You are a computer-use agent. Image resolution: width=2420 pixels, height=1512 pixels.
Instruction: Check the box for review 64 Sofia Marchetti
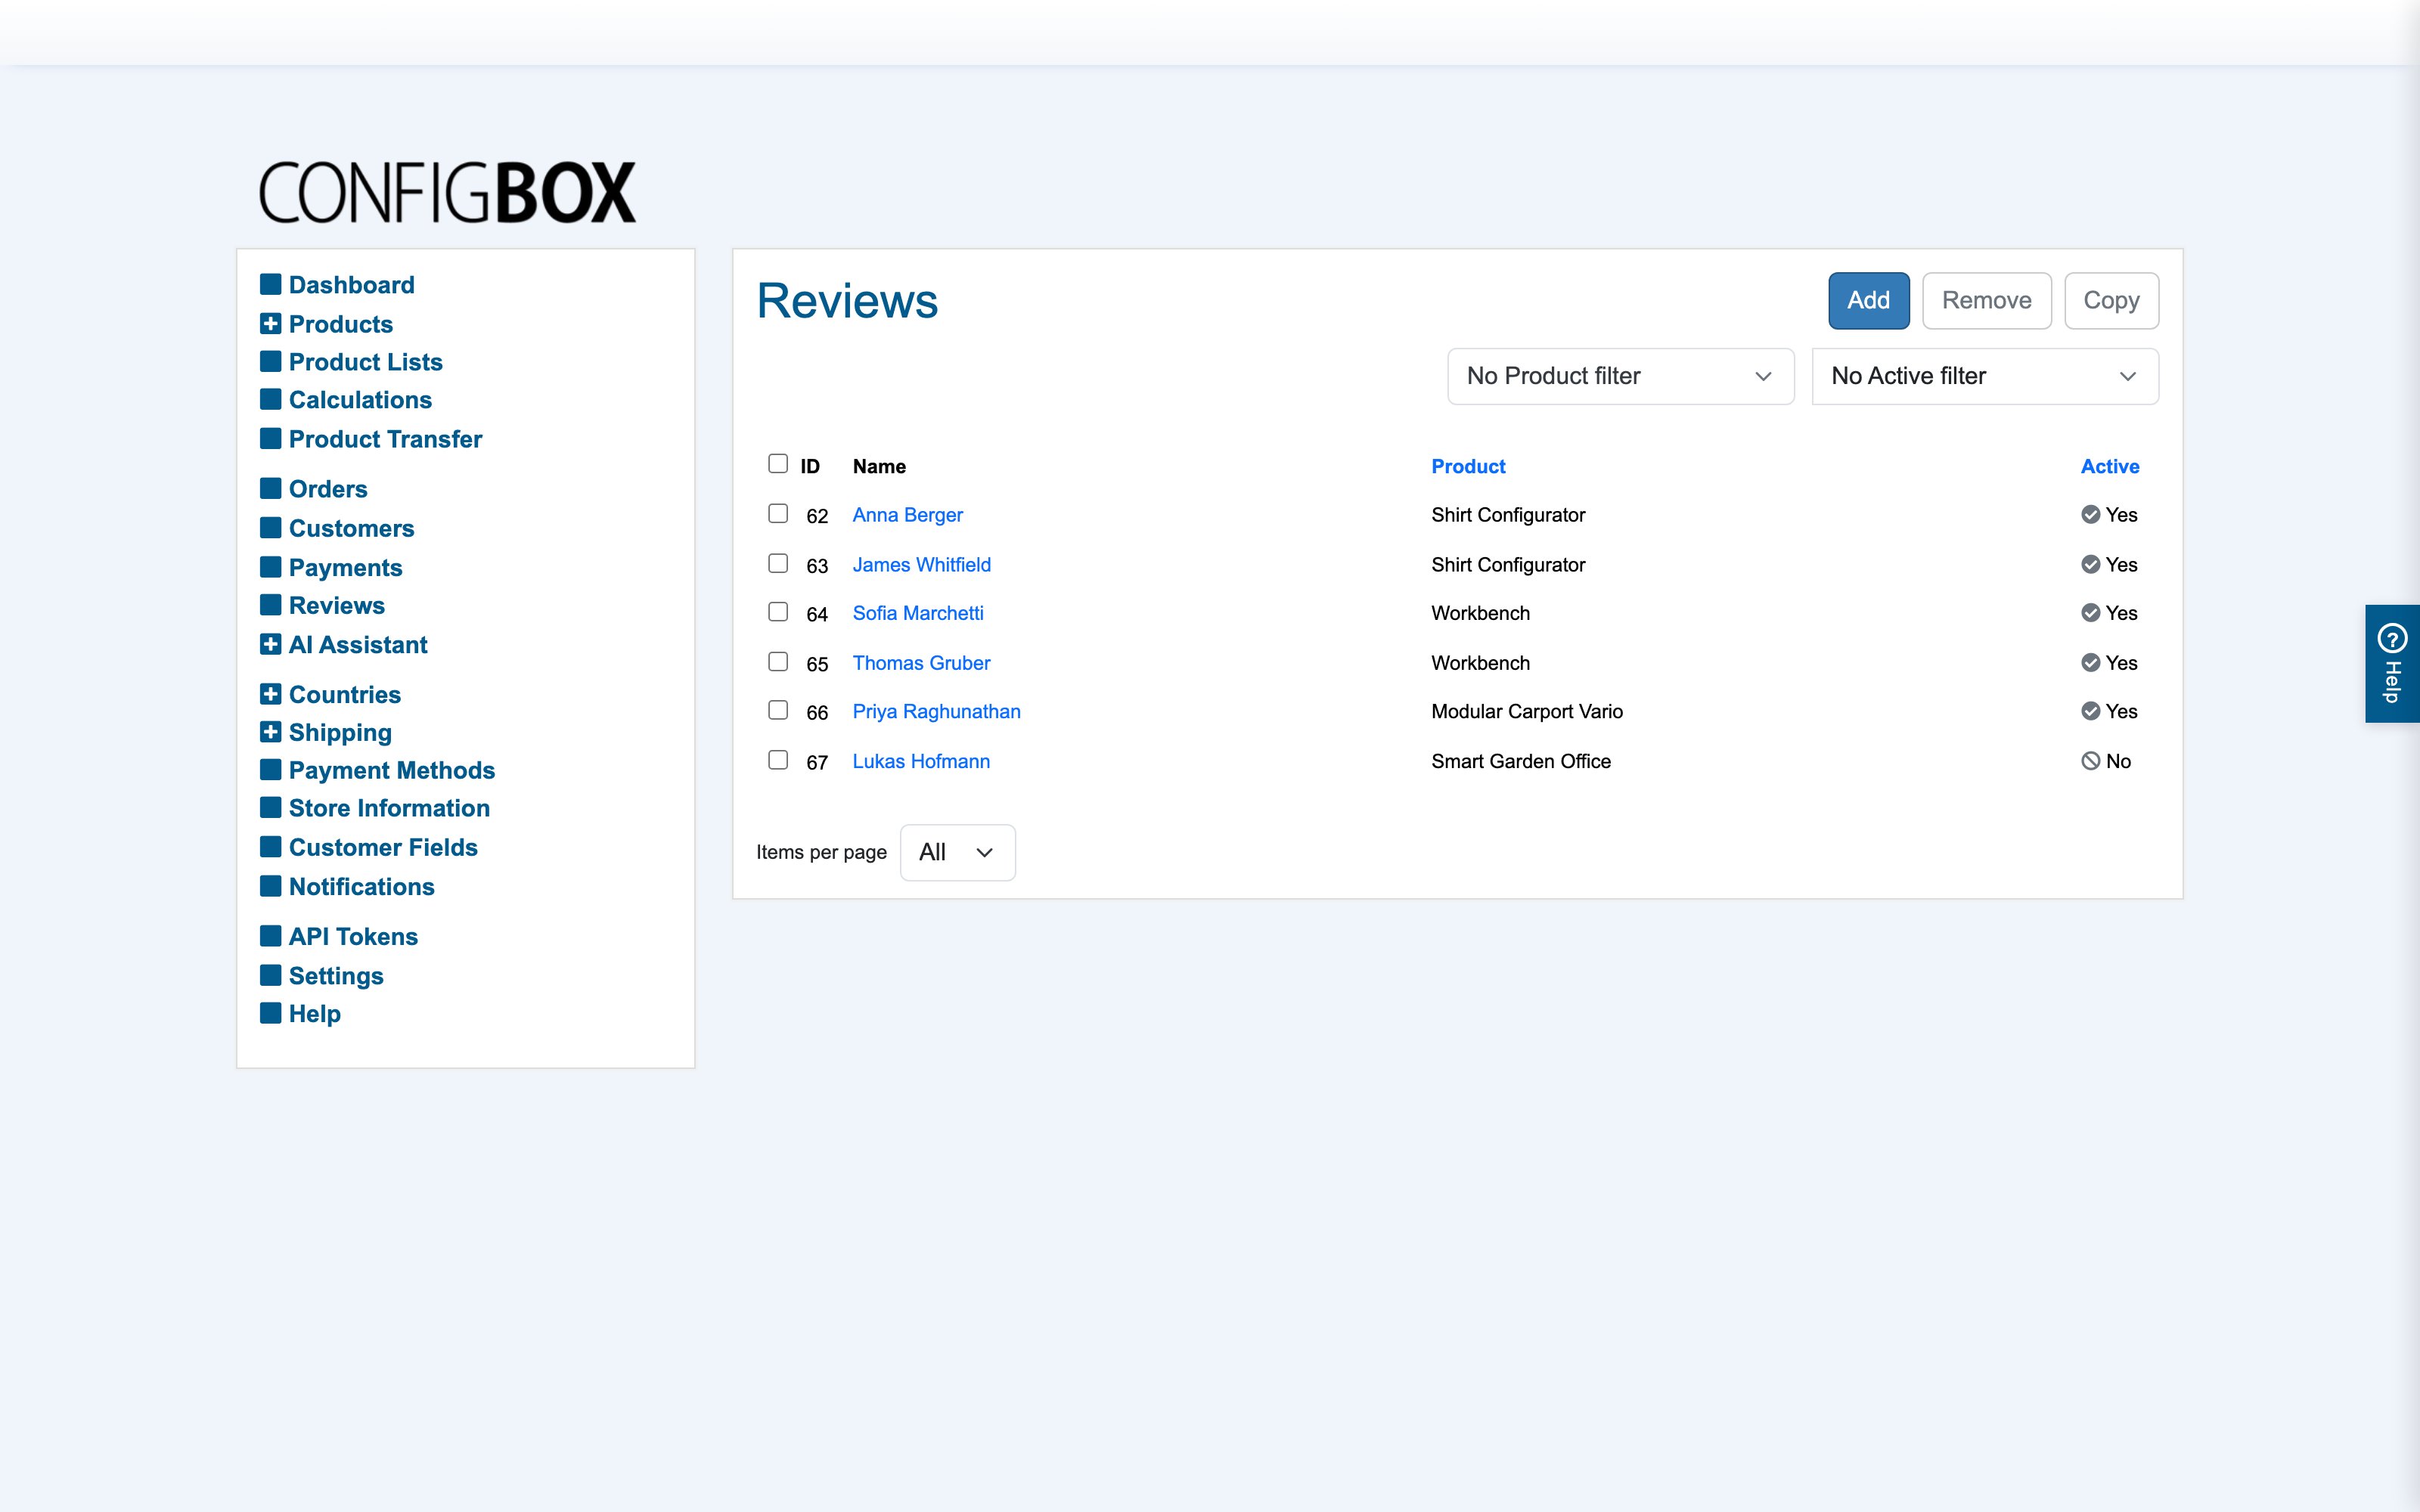pyautogui.click(x=778, y=611)
